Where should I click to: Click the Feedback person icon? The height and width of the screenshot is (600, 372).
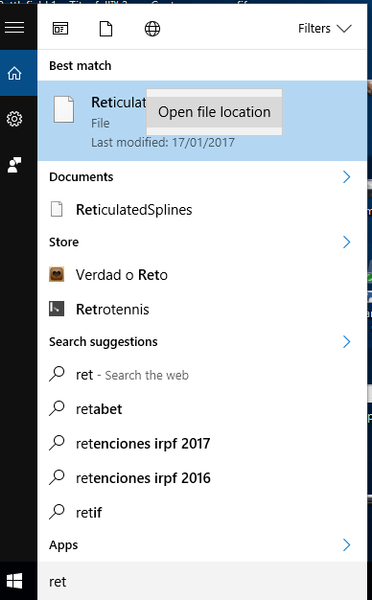pos(15,165)
